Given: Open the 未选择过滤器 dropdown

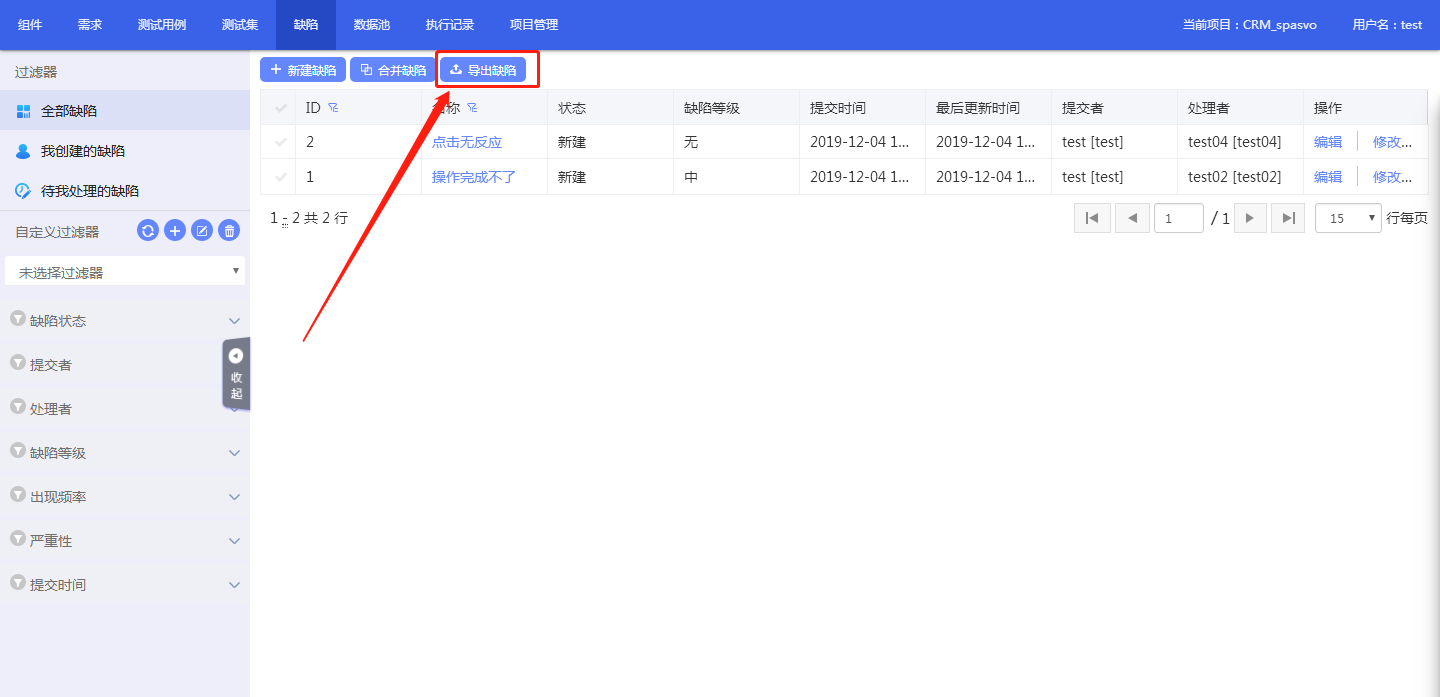Looking at the screenshot, I should (125, 271).
